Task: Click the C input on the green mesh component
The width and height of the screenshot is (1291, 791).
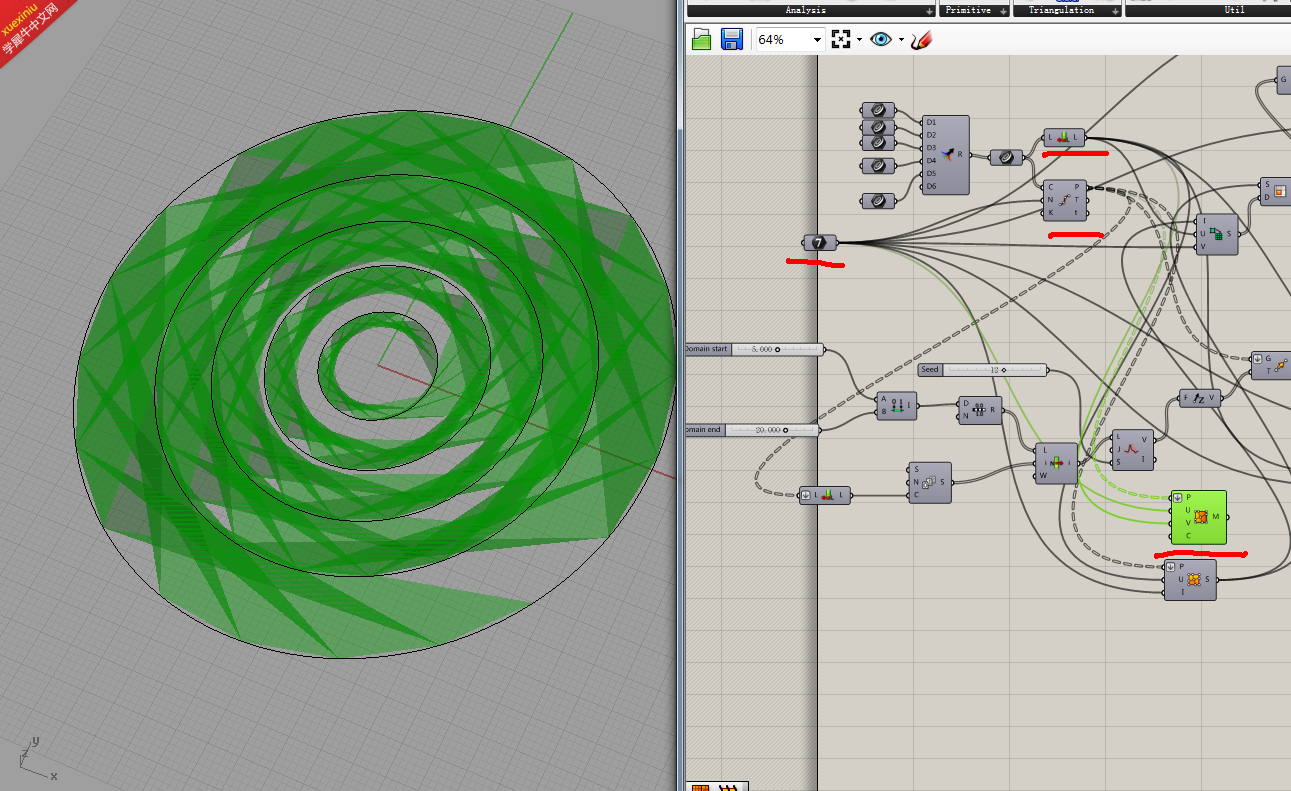Action: (1189, 535)
